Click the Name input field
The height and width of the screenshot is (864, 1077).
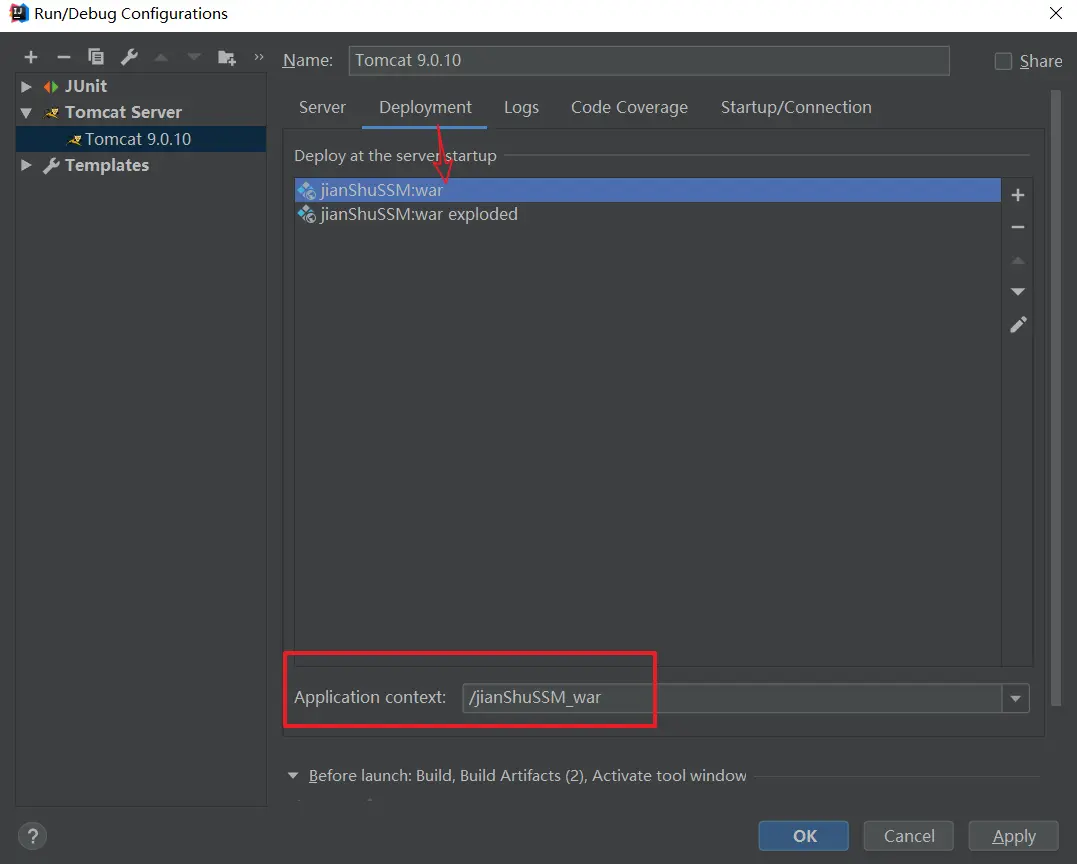point(649,60)
